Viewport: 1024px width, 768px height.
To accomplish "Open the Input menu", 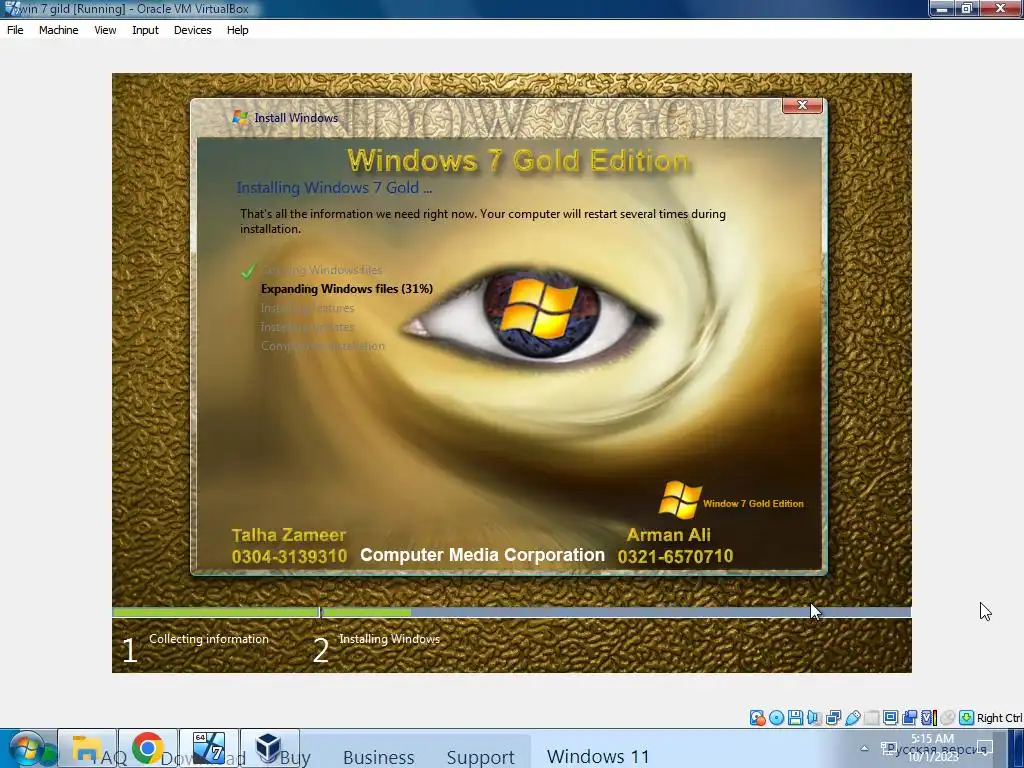I will [145, 30].
